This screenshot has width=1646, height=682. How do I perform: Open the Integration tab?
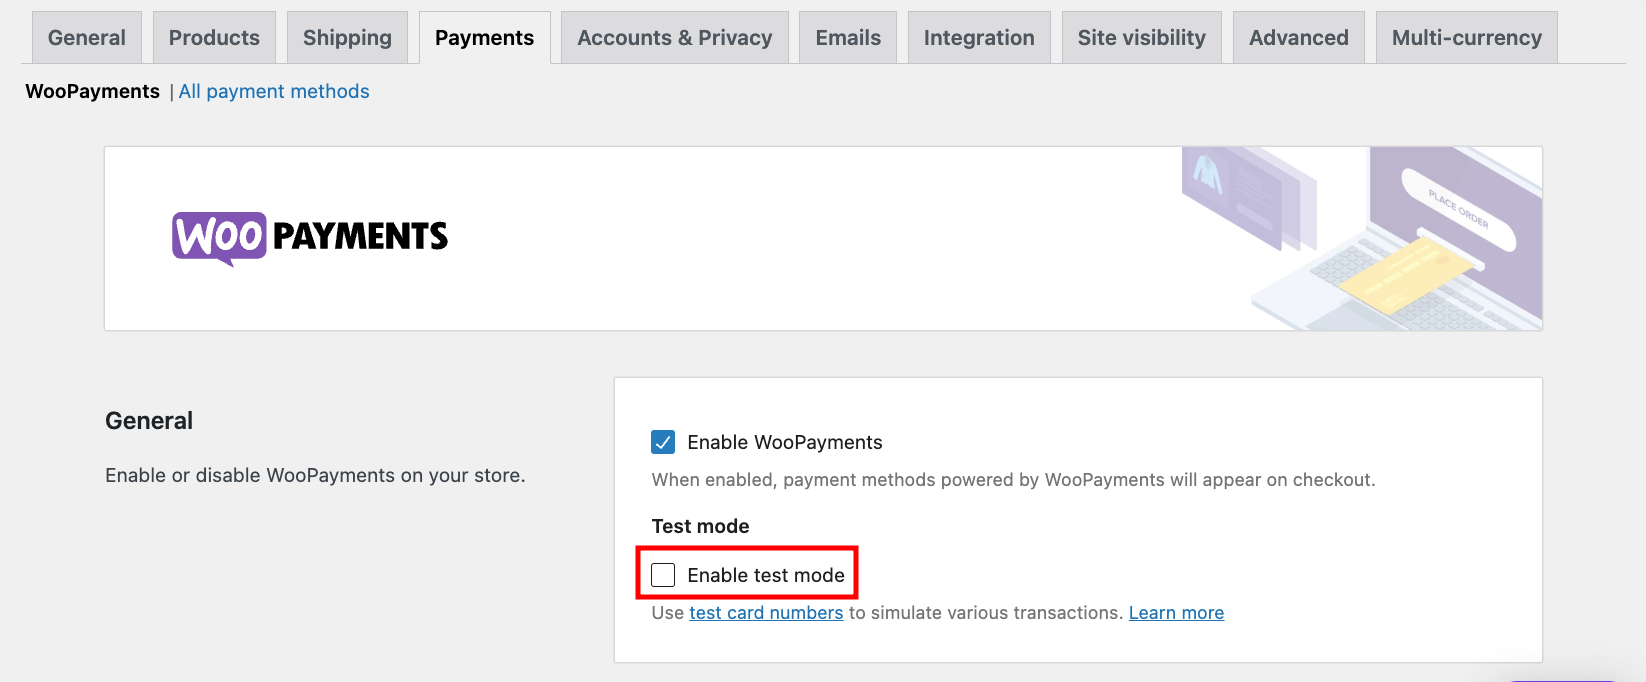click(x=979, y=38)
